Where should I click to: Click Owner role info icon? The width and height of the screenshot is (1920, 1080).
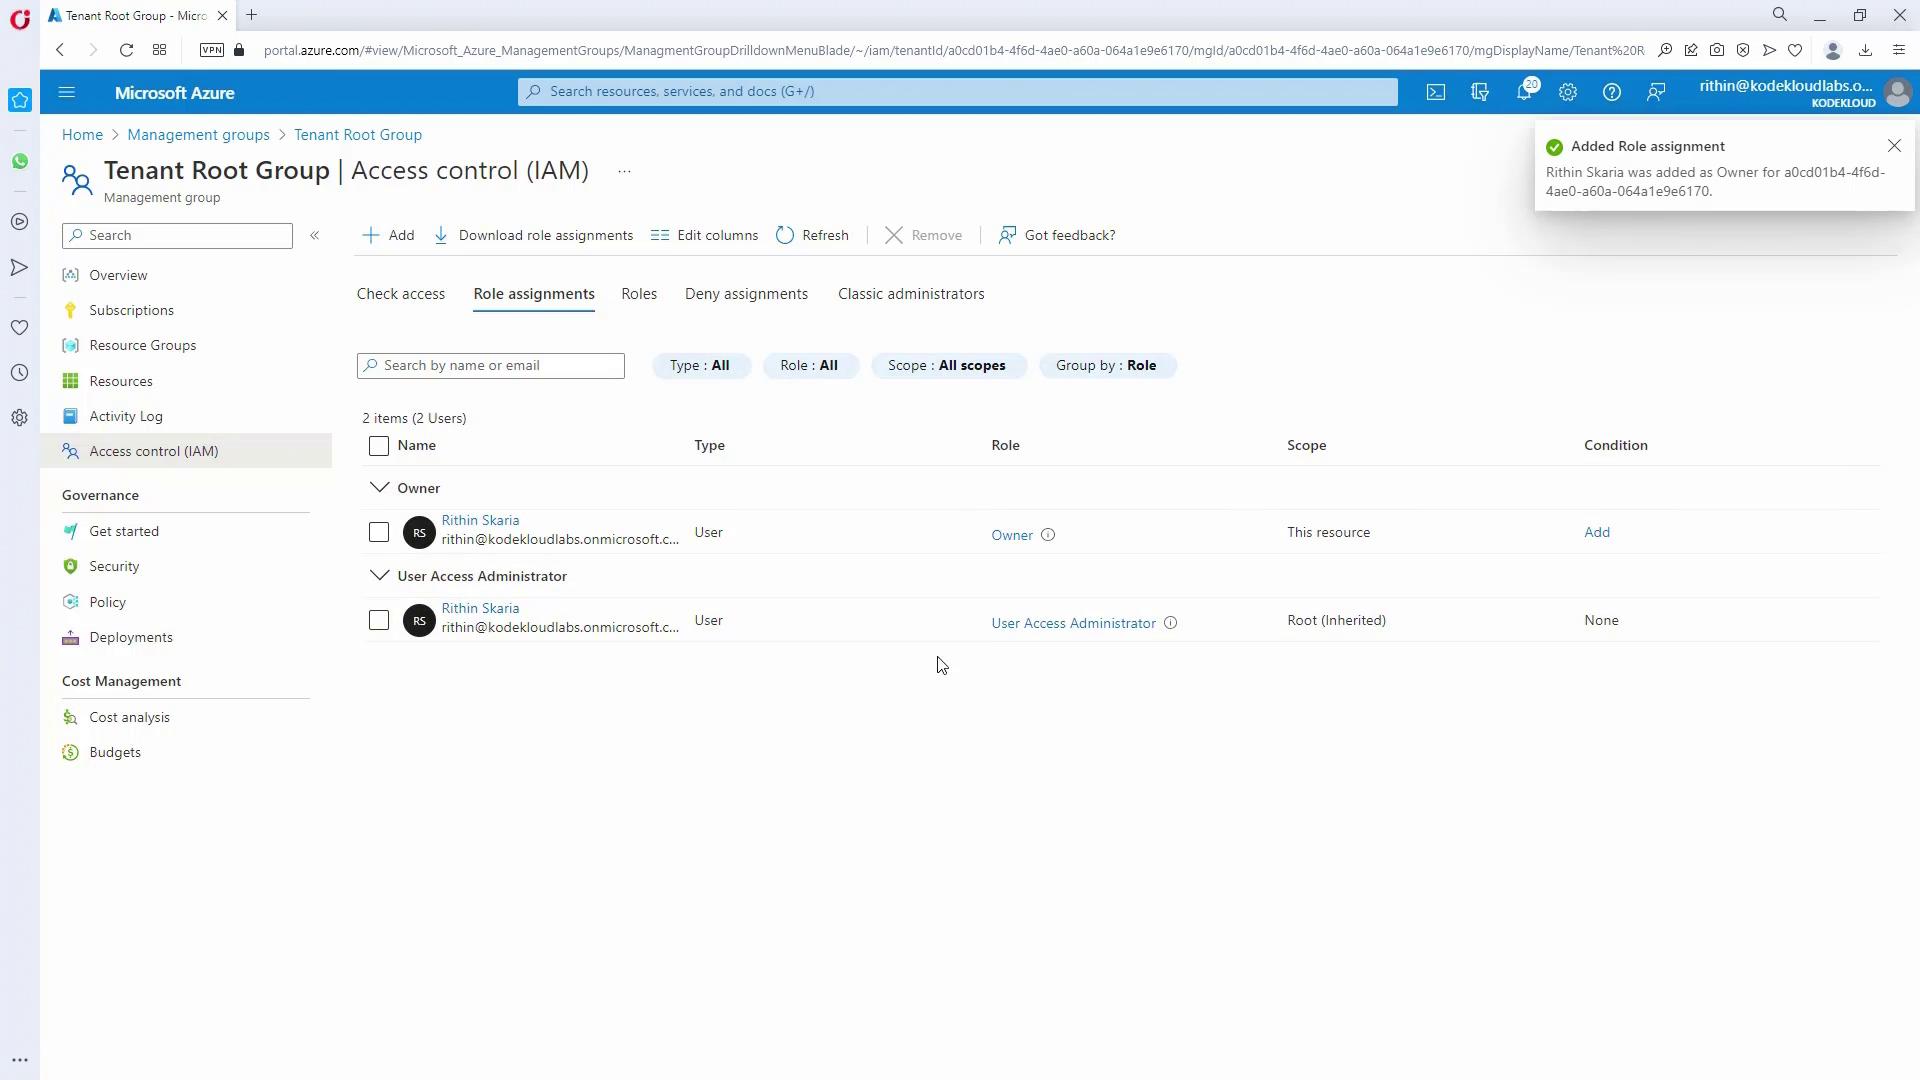1048,535
